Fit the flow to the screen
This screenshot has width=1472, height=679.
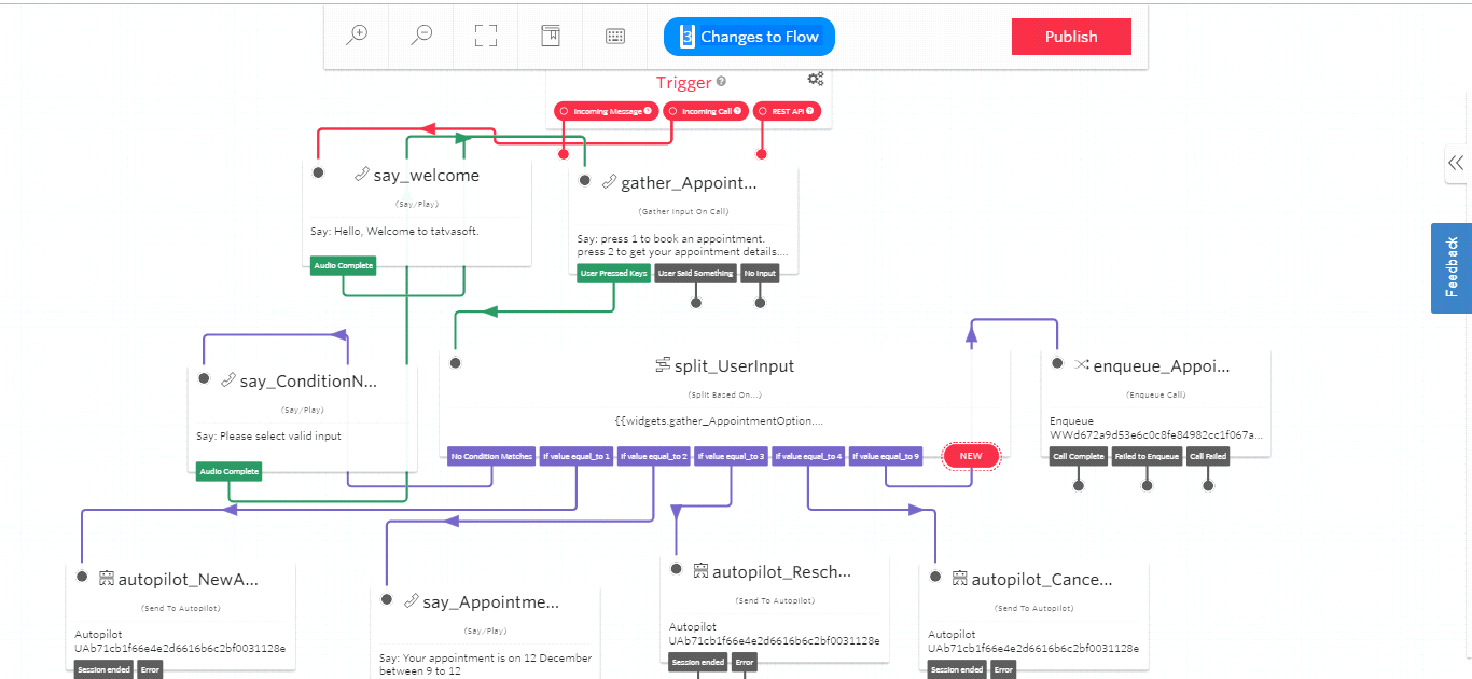point(485,34)
